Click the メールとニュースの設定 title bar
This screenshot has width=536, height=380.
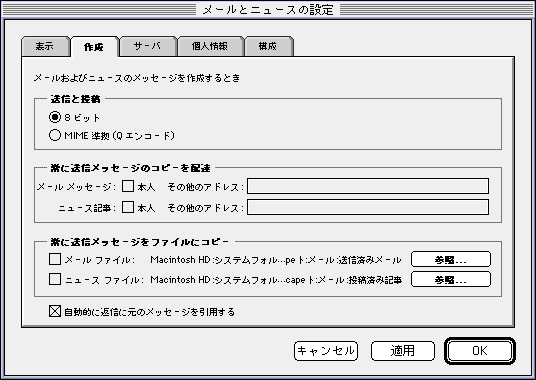click(268, 10)
